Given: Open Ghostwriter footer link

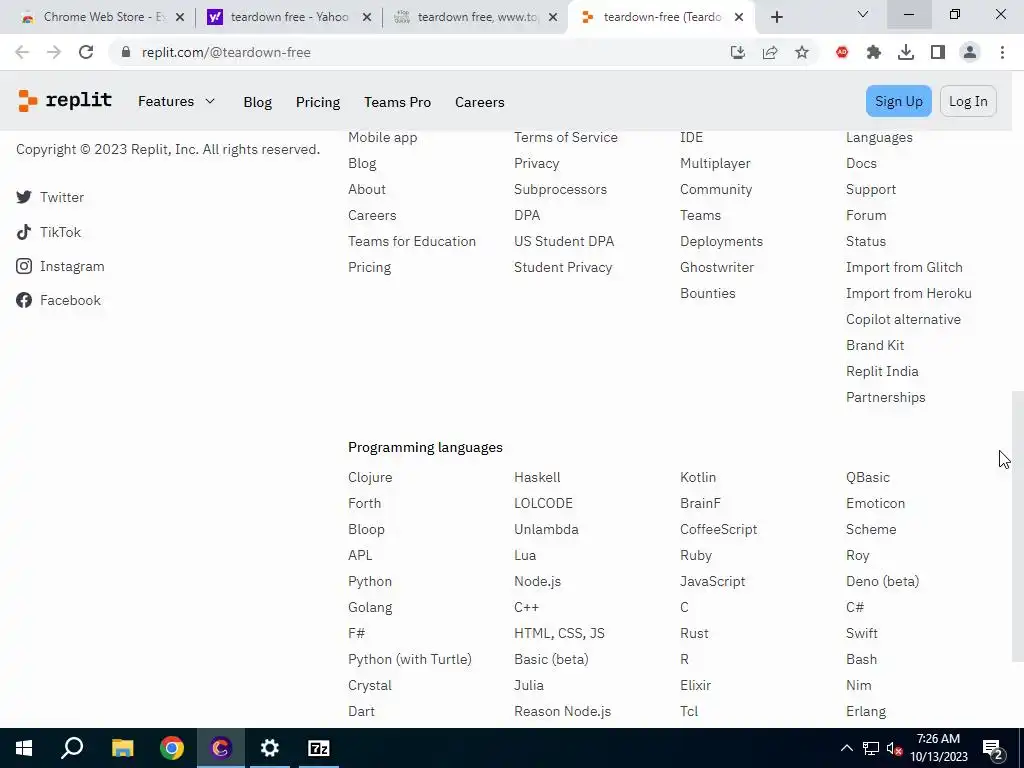Looking at the screenshot, I should pos(716,267).
